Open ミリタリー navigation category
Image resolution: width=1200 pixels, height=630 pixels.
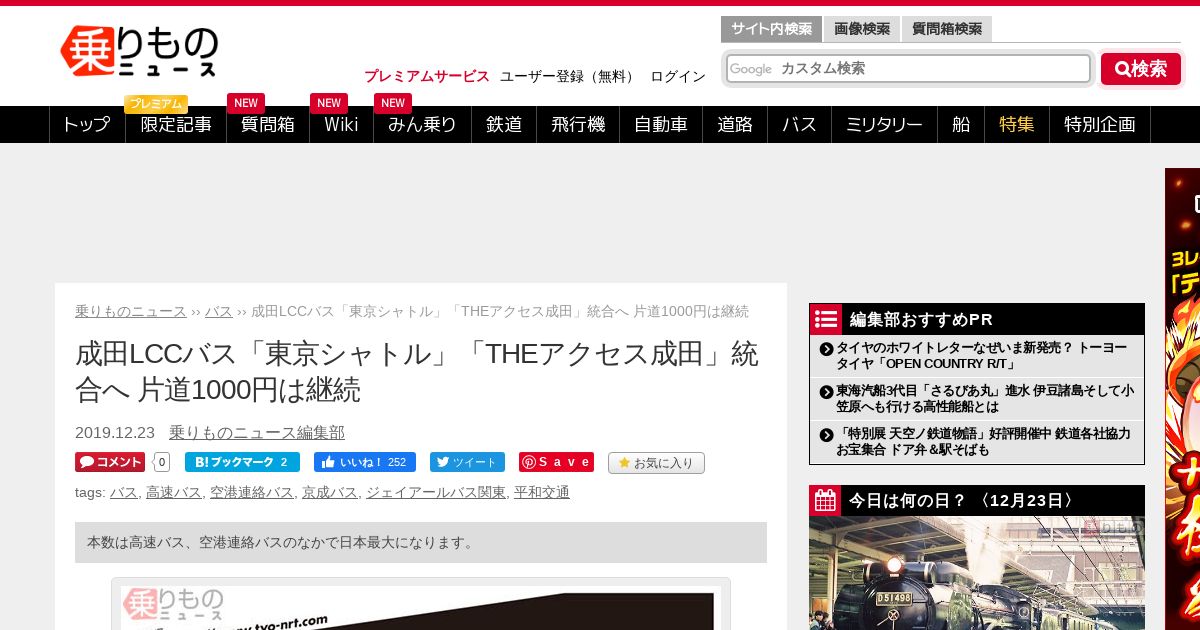[x=884, y=124]
